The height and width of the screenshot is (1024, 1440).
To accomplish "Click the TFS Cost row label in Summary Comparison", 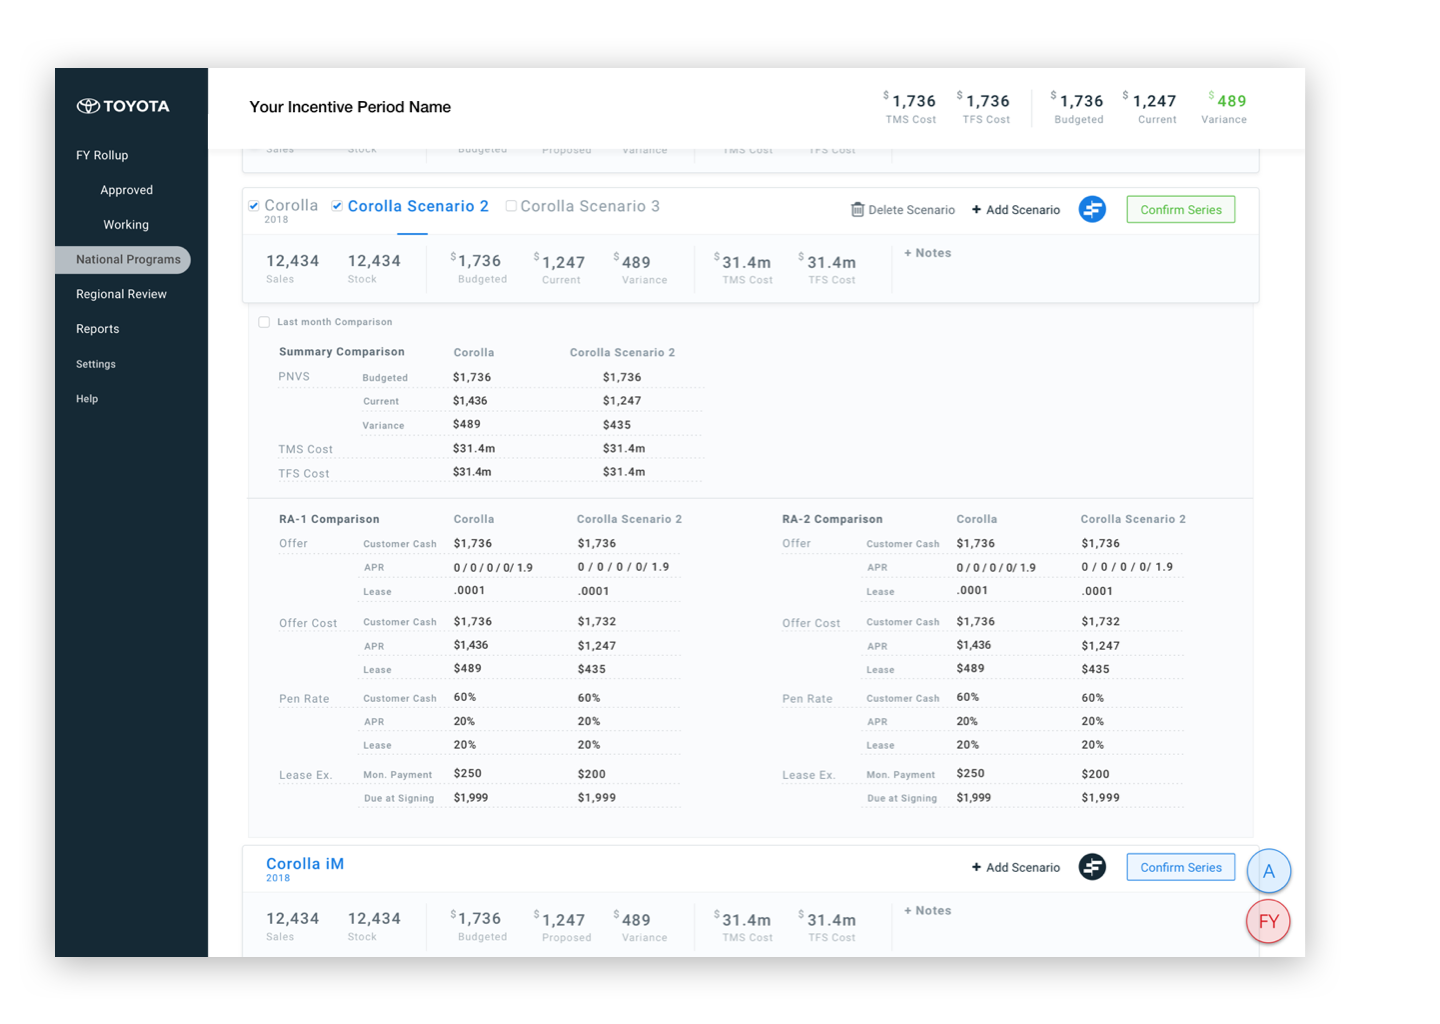I will [304, 474].
